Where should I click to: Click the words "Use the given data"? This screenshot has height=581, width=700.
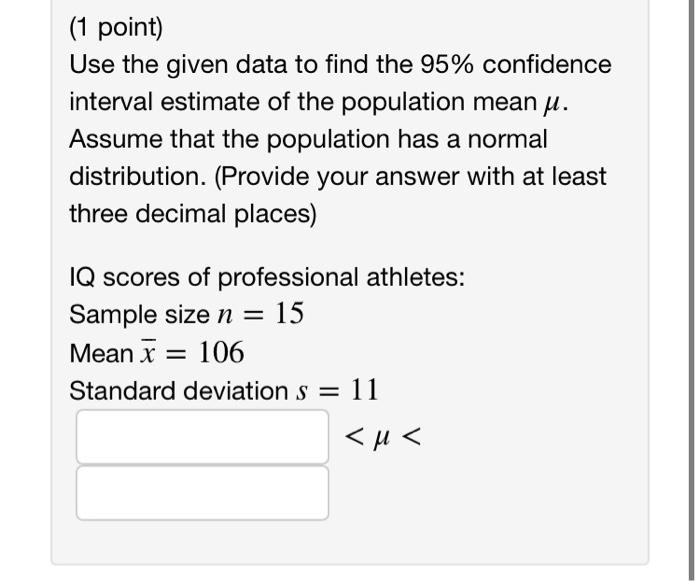tap(178, 65)
